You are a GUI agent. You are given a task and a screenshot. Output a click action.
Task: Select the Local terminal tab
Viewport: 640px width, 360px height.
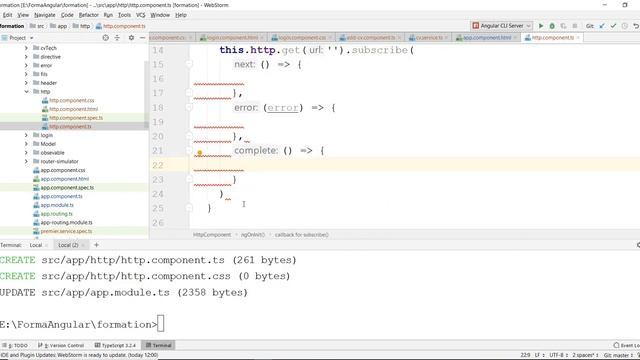click(36, 245)
